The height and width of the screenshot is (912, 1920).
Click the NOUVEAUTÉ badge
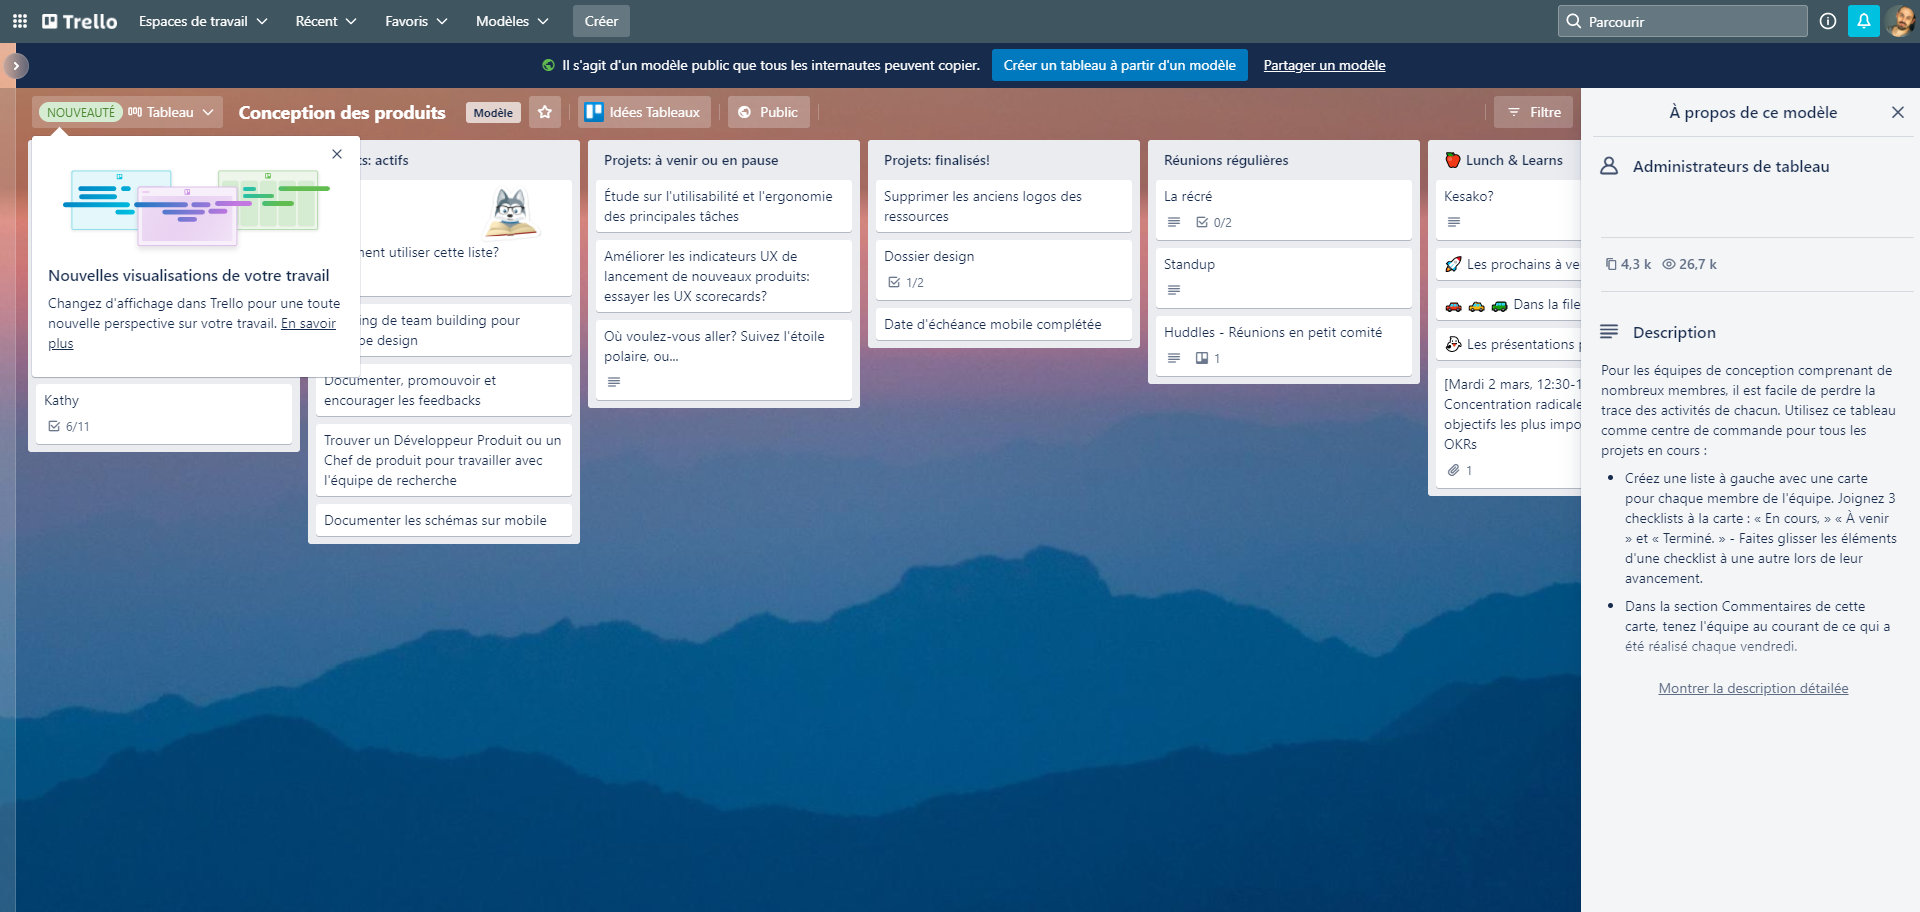pyautogui.click(x=81, y=112)
